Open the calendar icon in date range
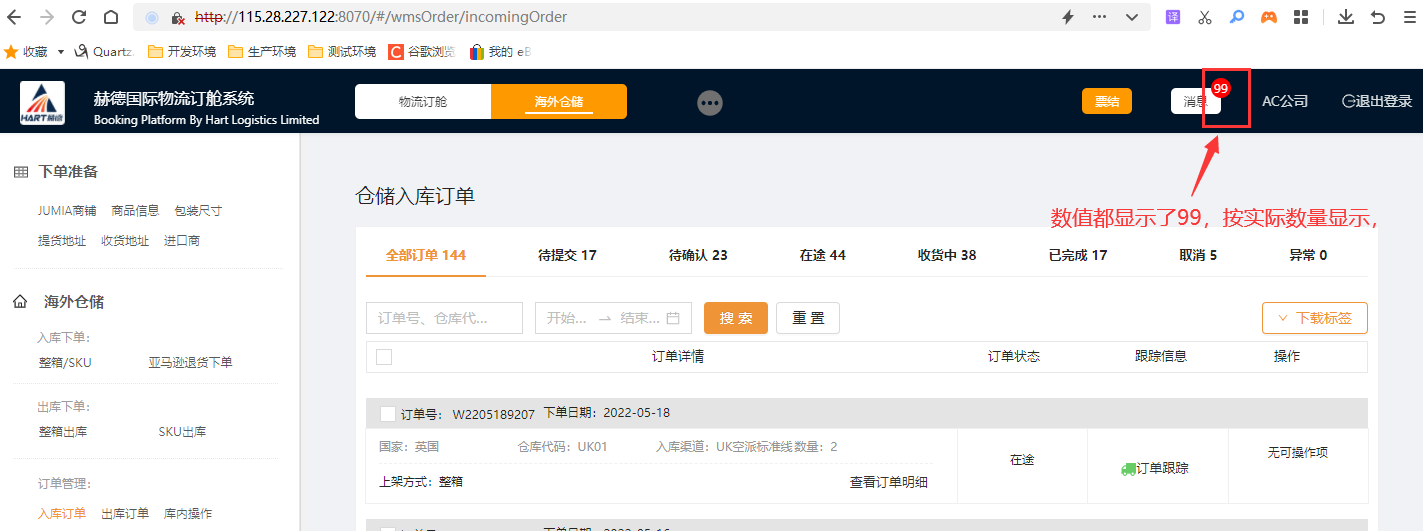 tap(673, 318)
